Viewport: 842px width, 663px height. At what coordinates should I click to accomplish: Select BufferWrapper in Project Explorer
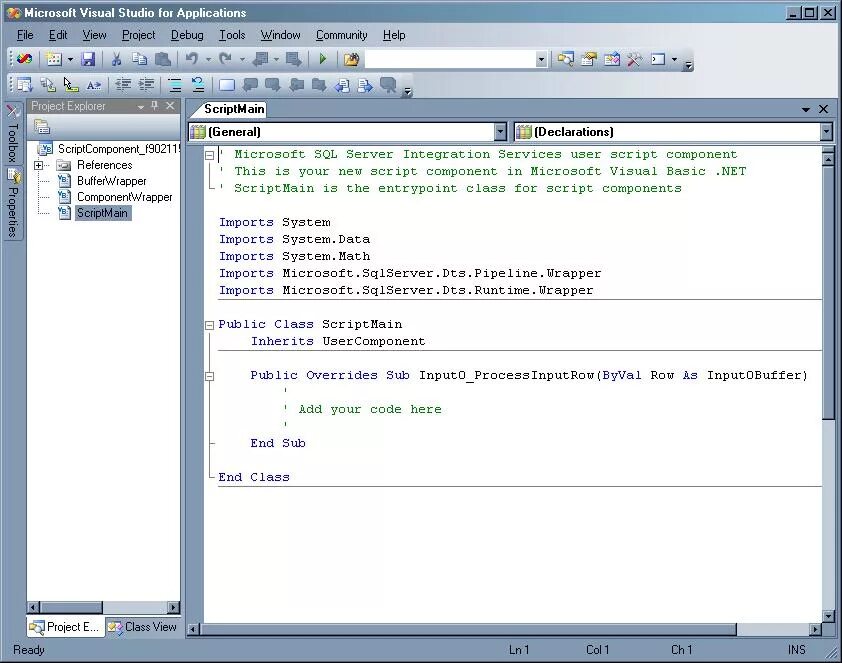pyautogui.click(x=112, y=181)
